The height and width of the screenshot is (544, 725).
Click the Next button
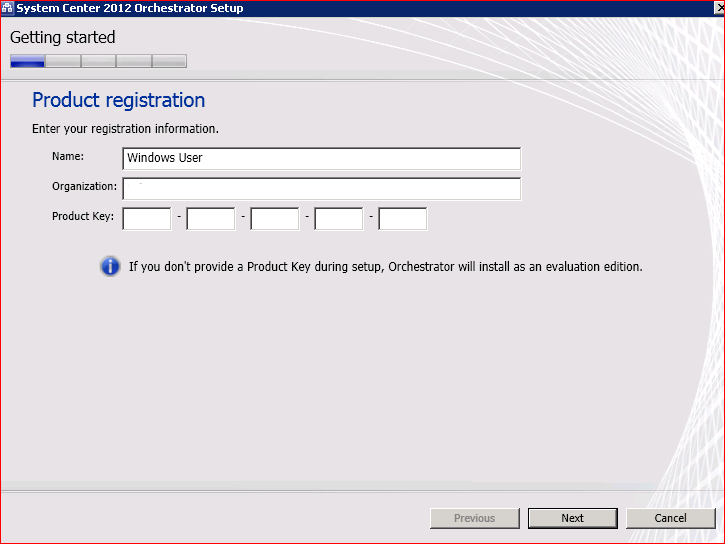point(572,518)
